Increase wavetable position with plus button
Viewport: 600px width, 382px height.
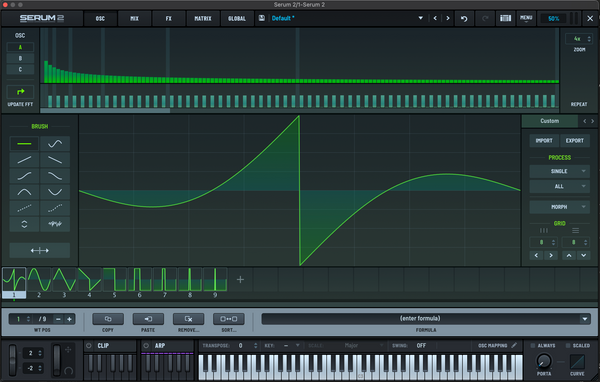[x=70, y=319]
